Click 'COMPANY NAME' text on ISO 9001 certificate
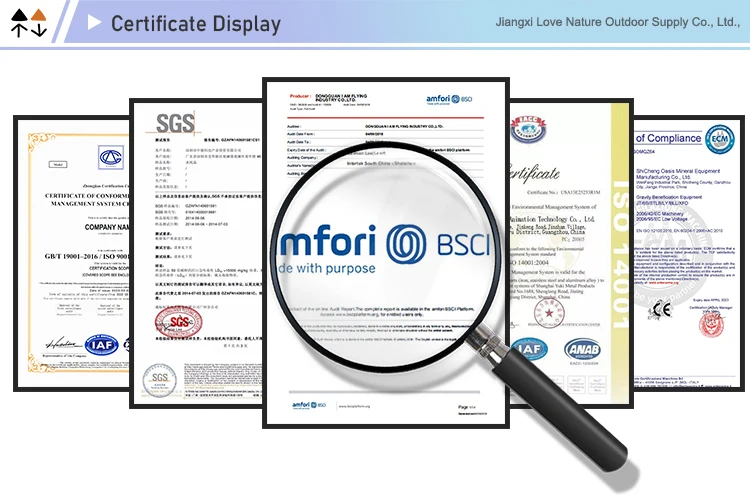 tap(107, 227)
